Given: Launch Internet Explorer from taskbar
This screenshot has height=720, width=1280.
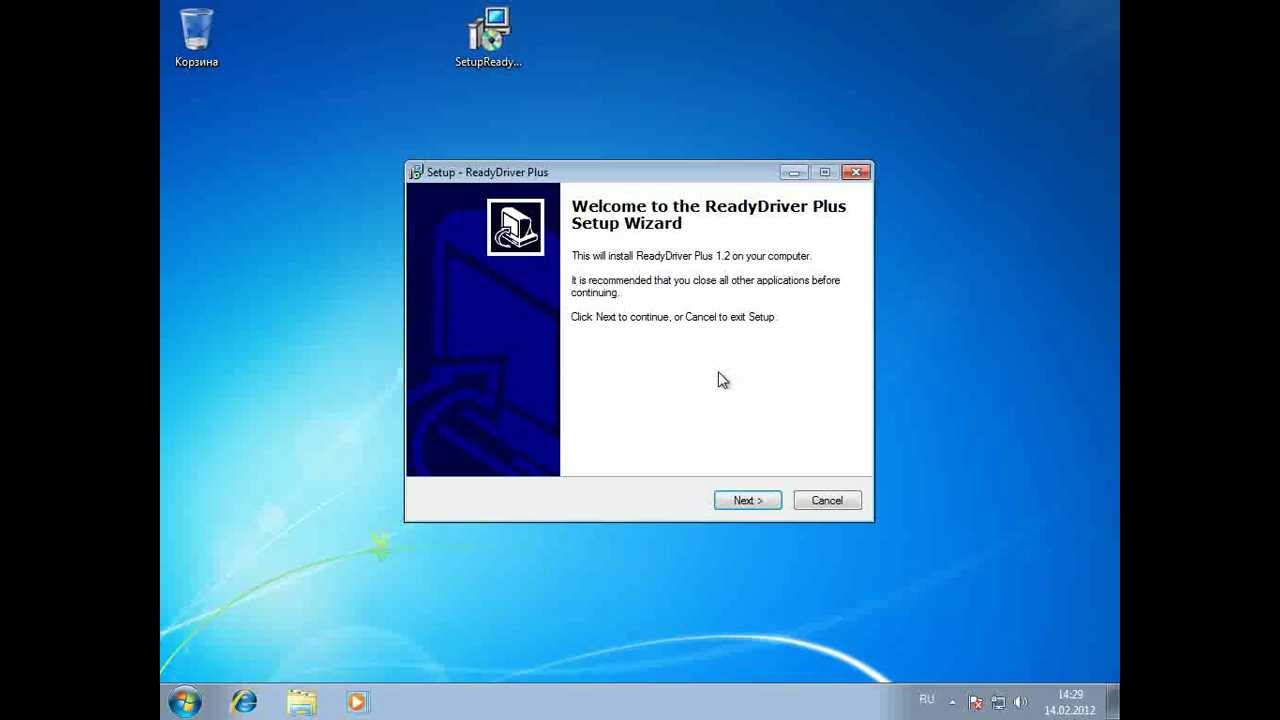Looking at the screenshot, I should tap(244, 702).
